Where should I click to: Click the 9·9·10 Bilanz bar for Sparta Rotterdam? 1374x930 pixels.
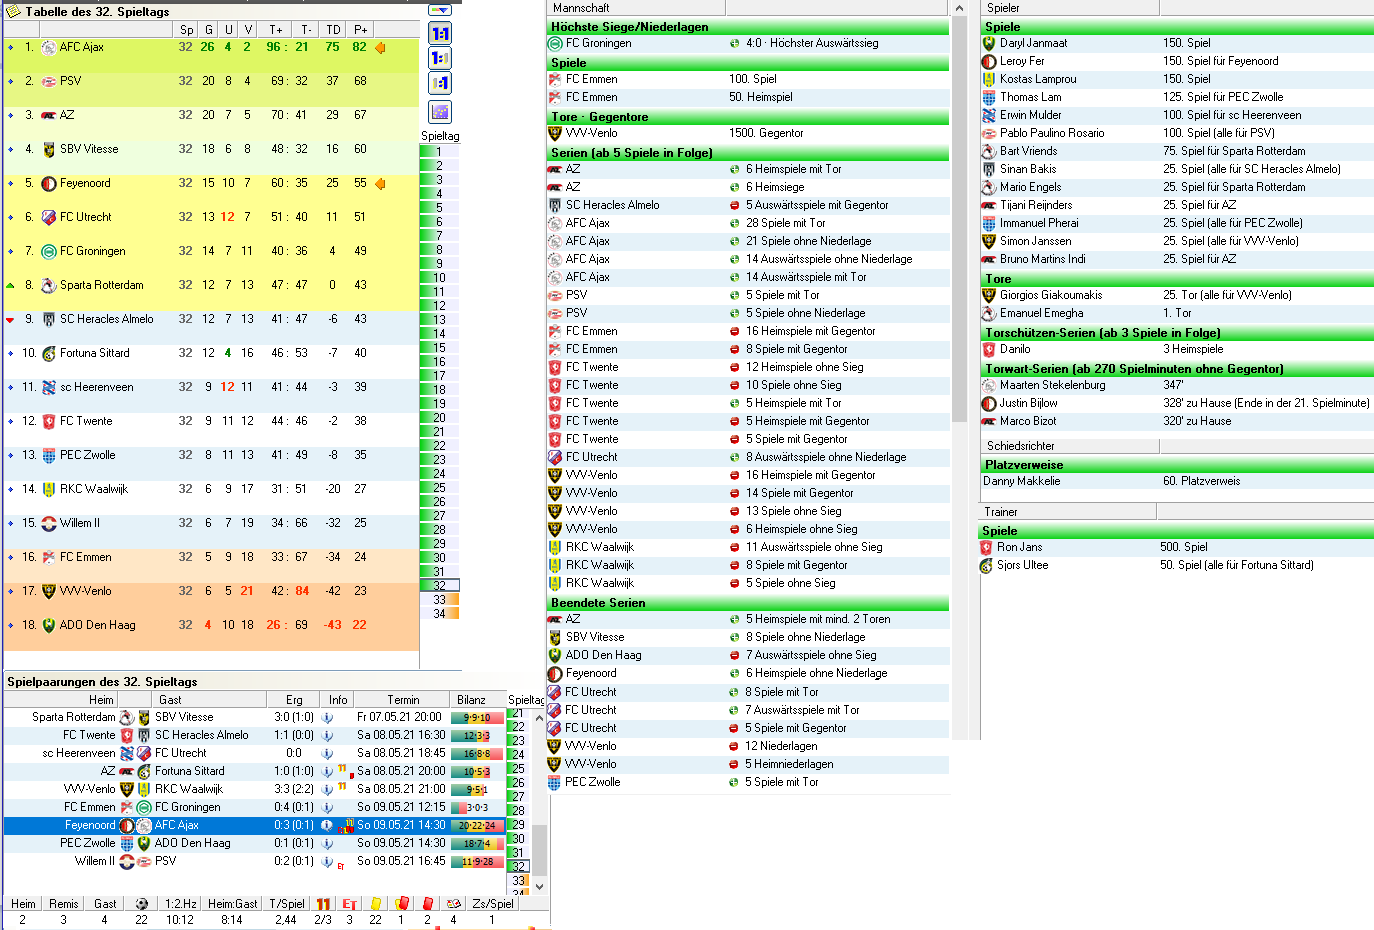pos(477,717)
